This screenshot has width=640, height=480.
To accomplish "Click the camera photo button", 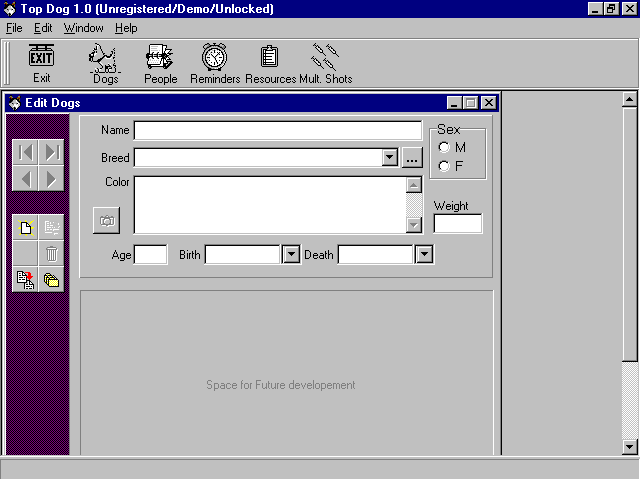I will pyautogui.click(x=106, y=220).
